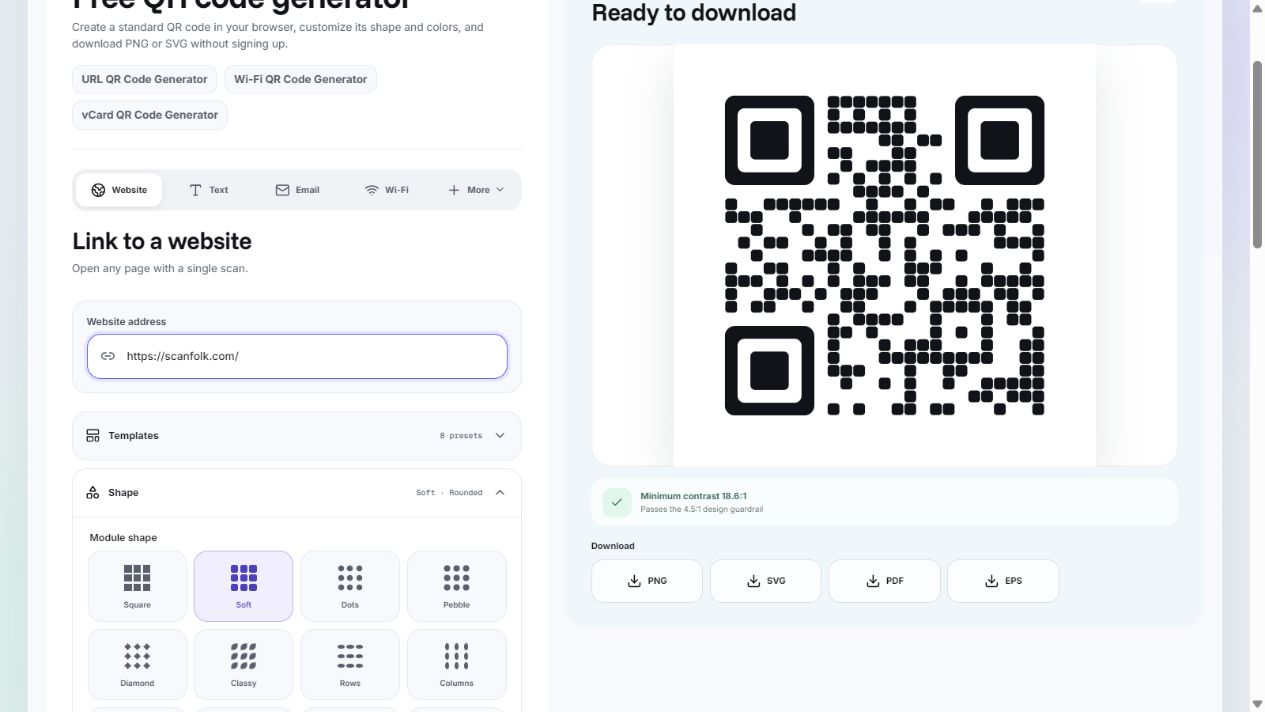The height and width of the screenshot is (712, 1265).
Task: Open URL QR Code Generator link
Action: 144,79
